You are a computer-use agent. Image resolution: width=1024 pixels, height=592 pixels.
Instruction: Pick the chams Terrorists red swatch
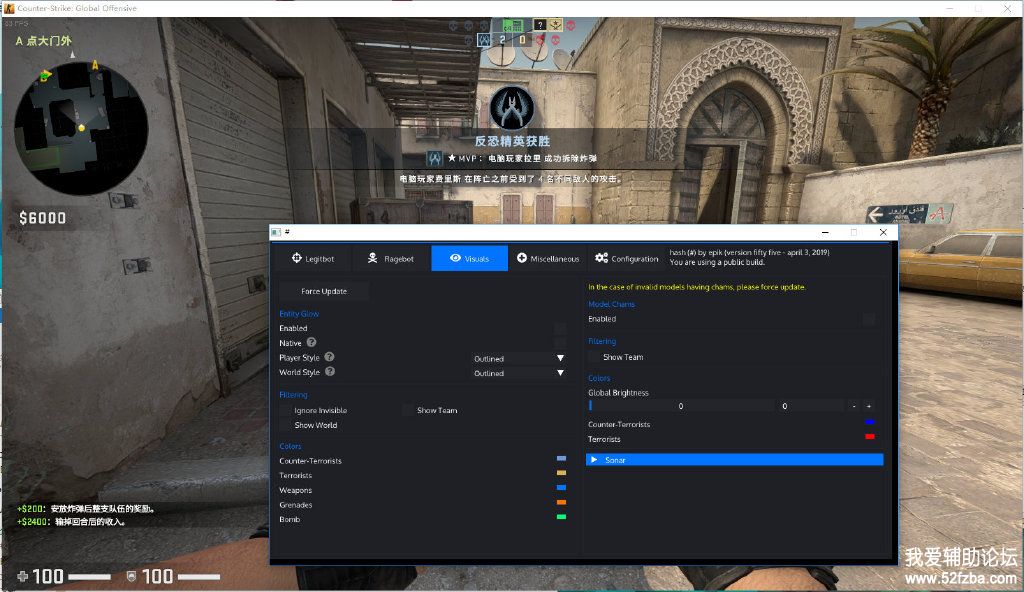[869, 436]
